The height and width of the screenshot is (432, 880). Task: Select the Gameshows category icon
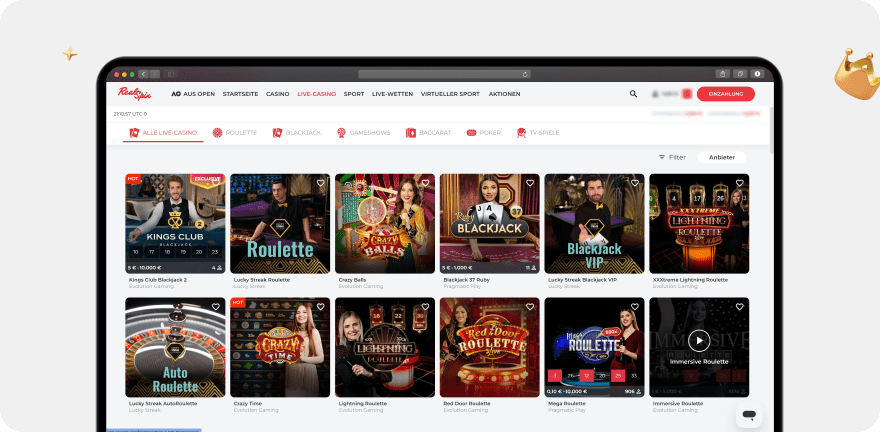341,133
